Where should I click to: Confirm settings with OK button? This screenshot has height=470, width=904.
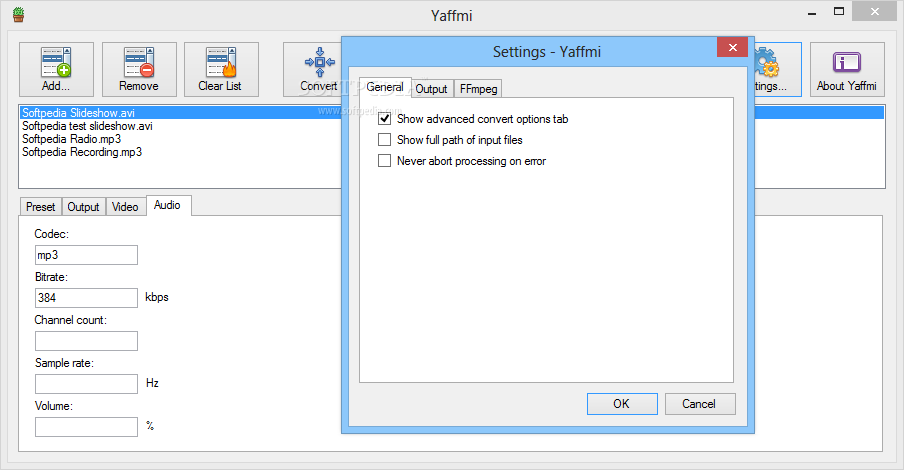coord(622,404)
